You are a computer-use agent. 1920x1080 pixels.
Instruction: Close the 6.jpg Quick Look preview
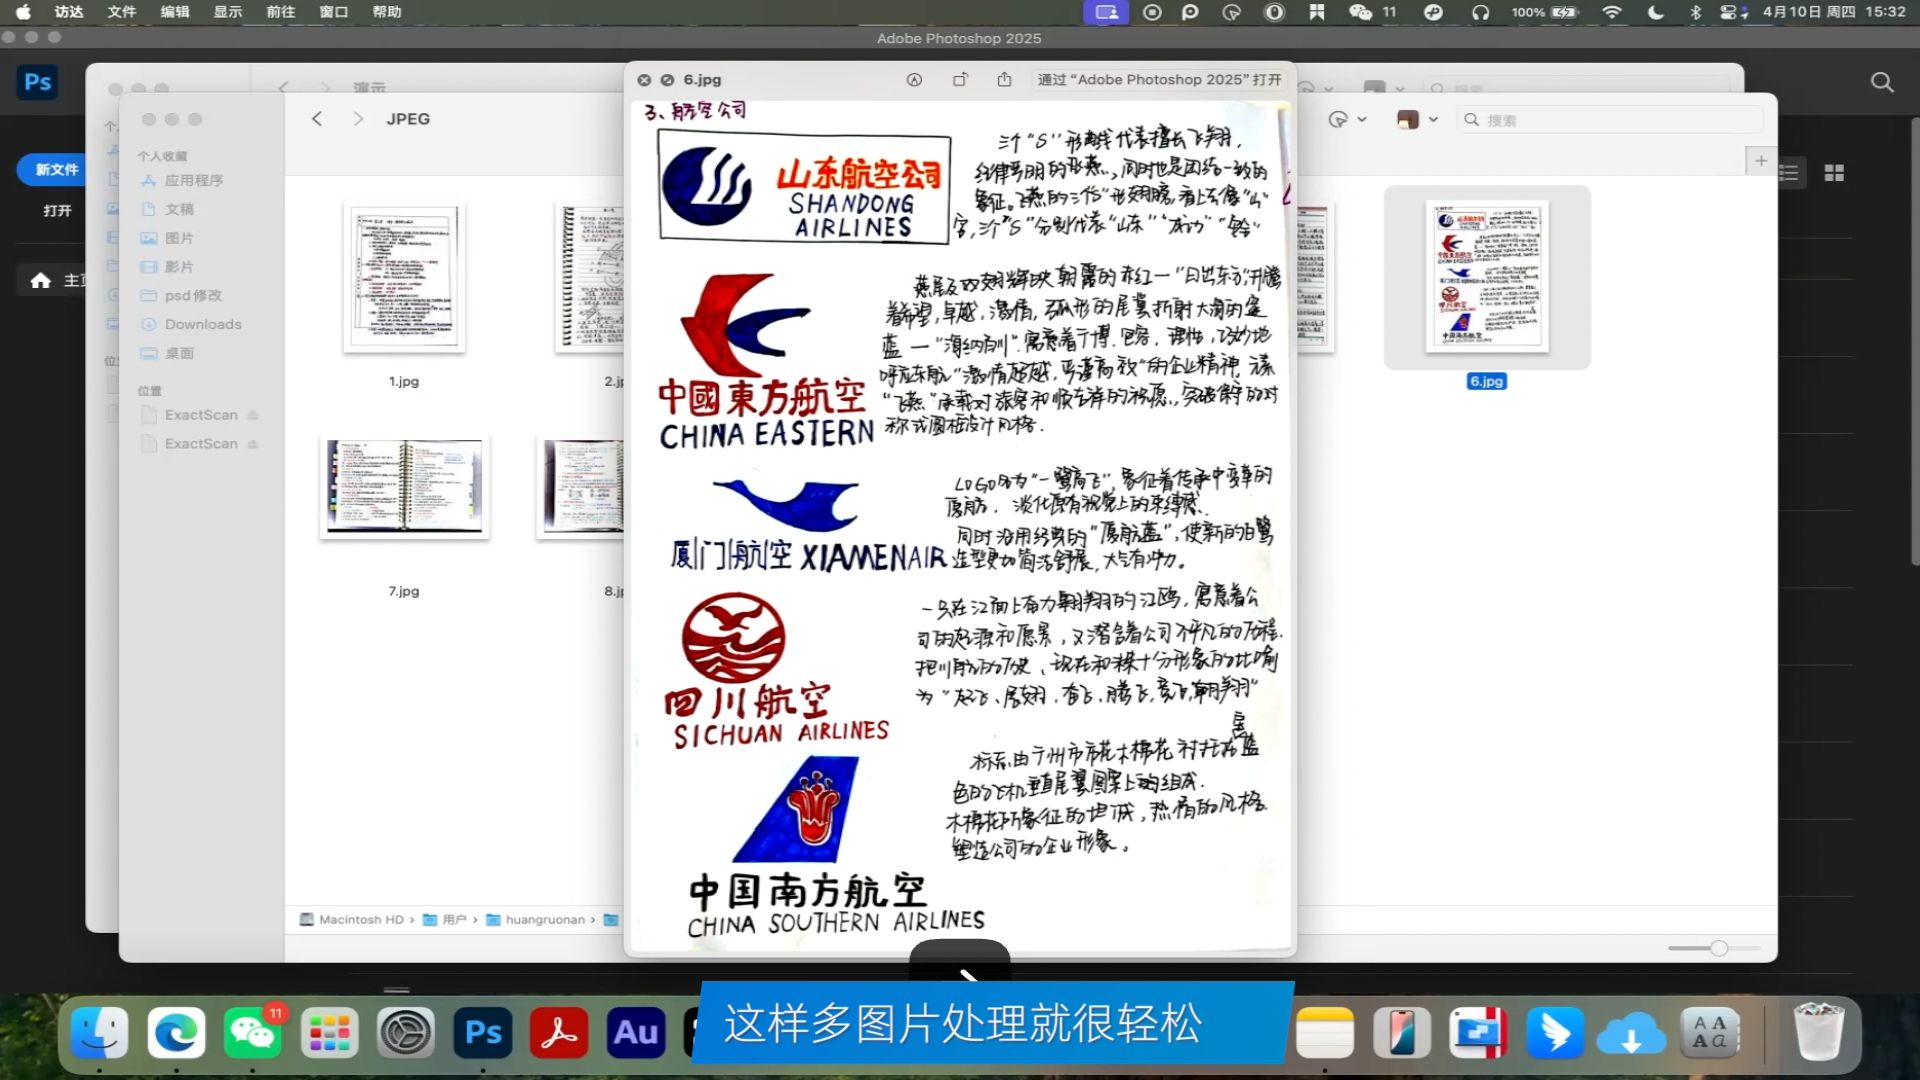644,80
